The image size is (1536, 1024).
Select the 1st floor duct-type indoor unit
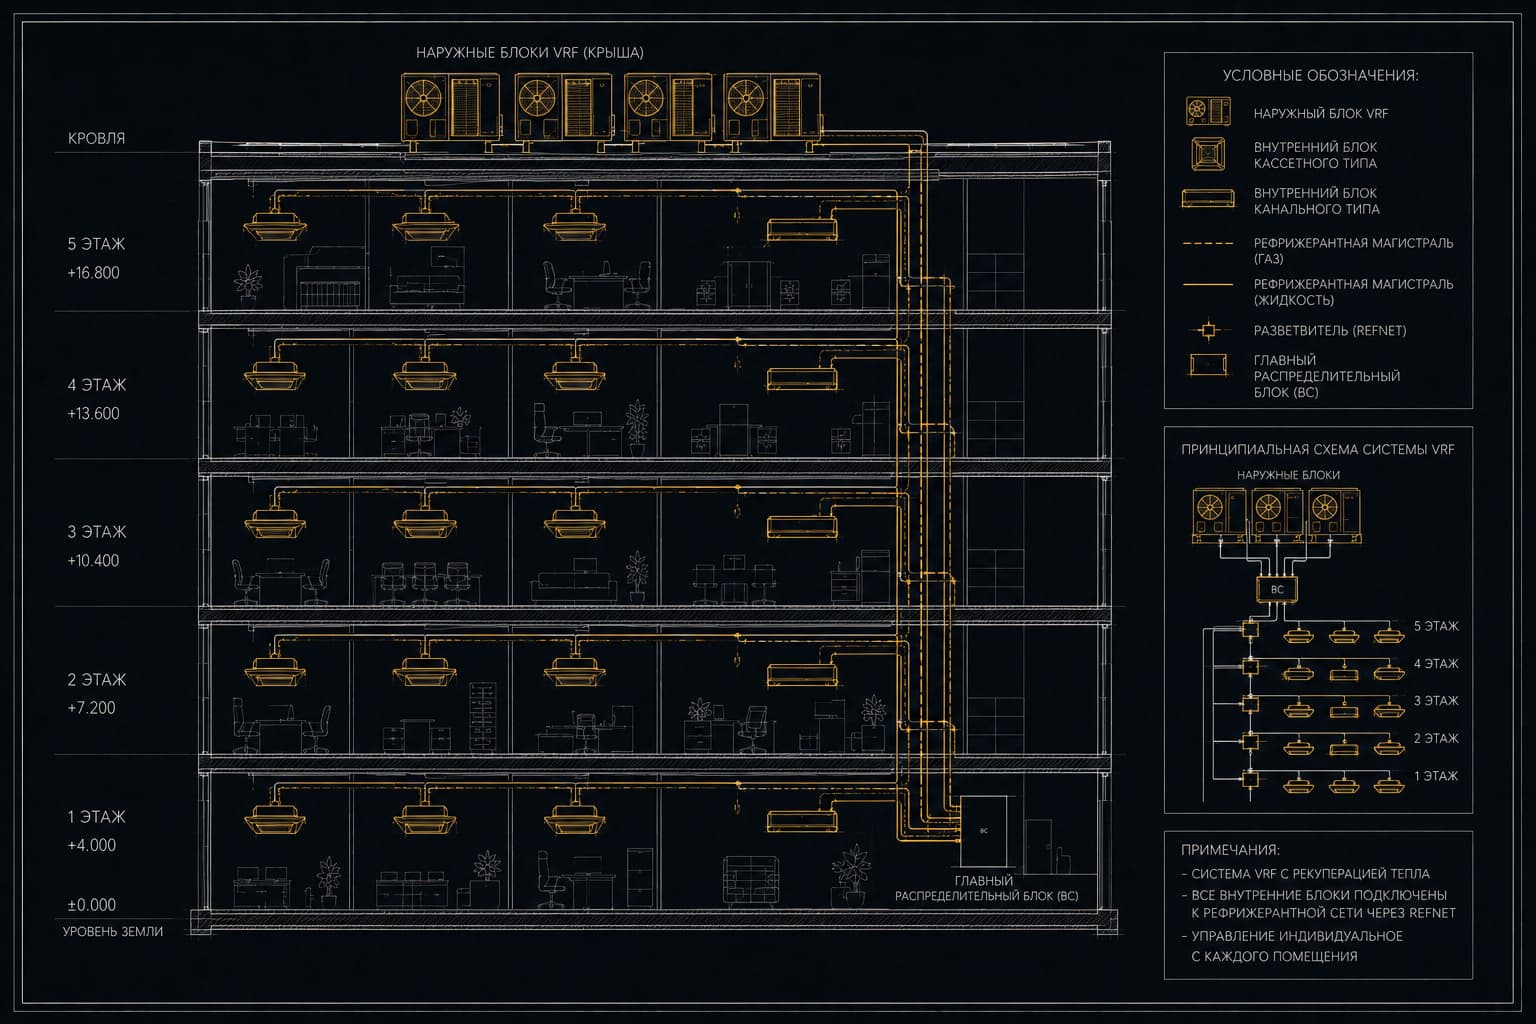coord(801,821)
